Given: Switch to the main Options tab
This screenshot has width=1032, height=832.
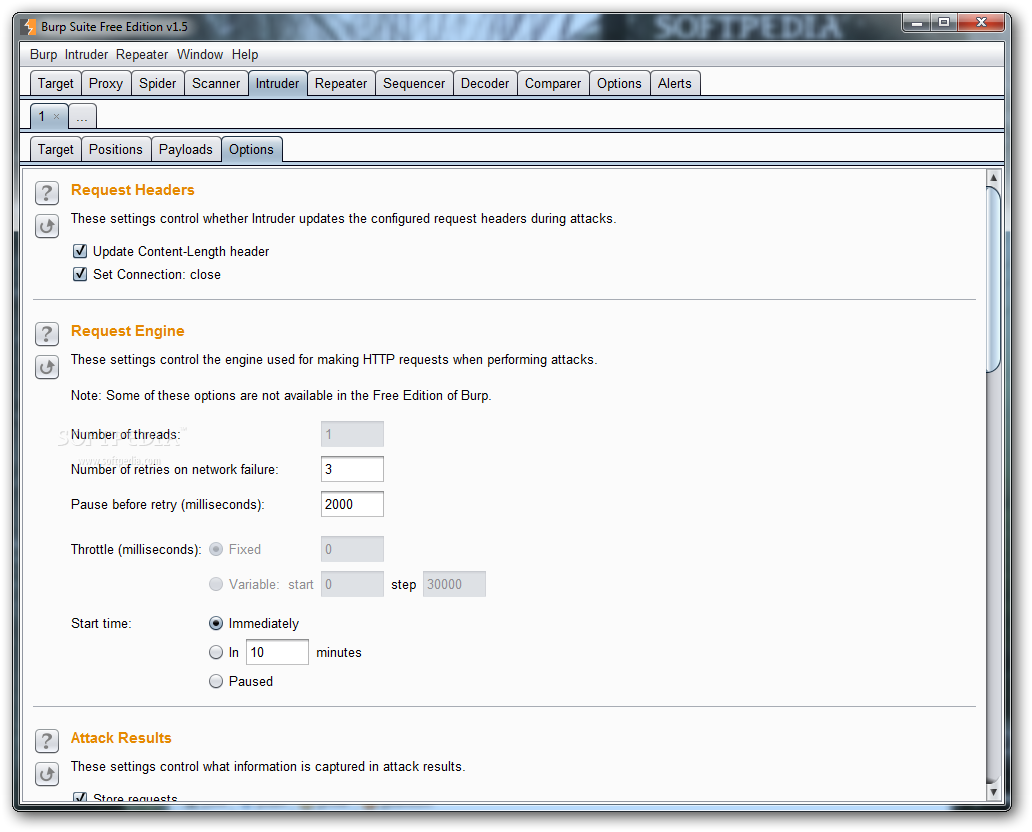Looking at the screenshot, I should point(619,84).
